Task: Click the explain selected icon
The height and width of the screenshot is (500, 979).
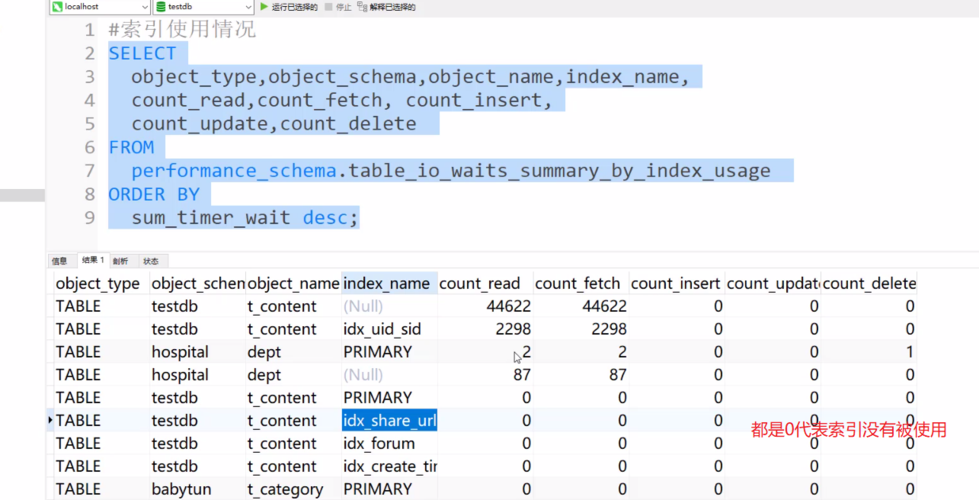Action: [x=362, y=7]
